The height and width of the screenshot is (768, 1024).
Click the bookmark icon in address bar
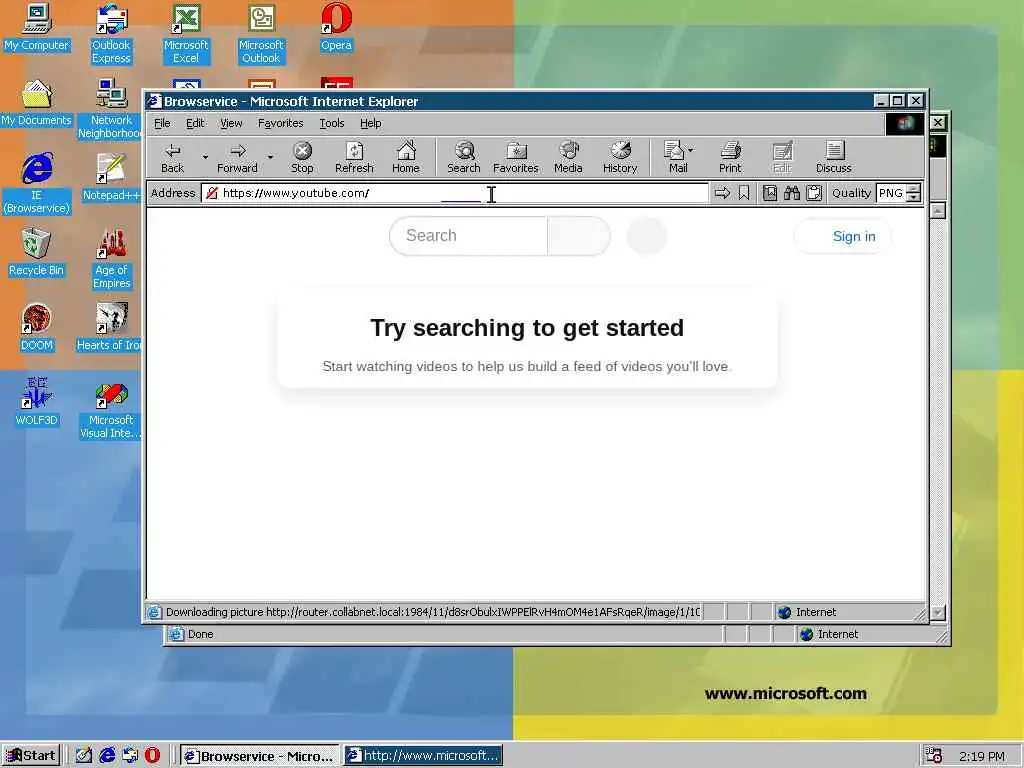point(744,193)
